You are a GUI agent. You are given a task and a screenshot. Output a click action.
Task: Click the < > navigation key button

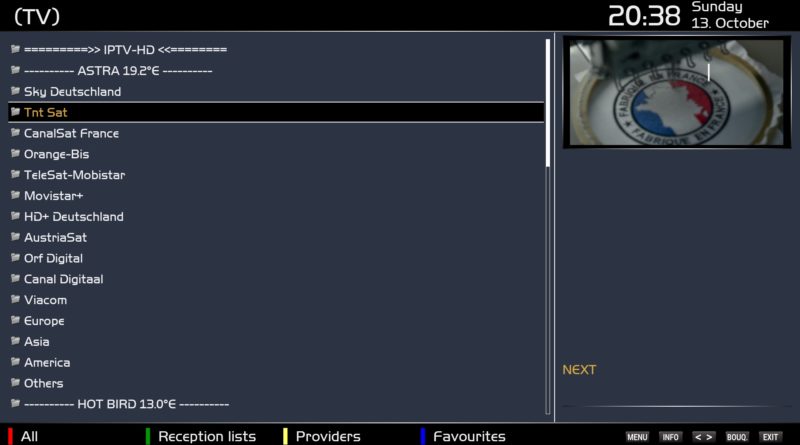(704, 437)
